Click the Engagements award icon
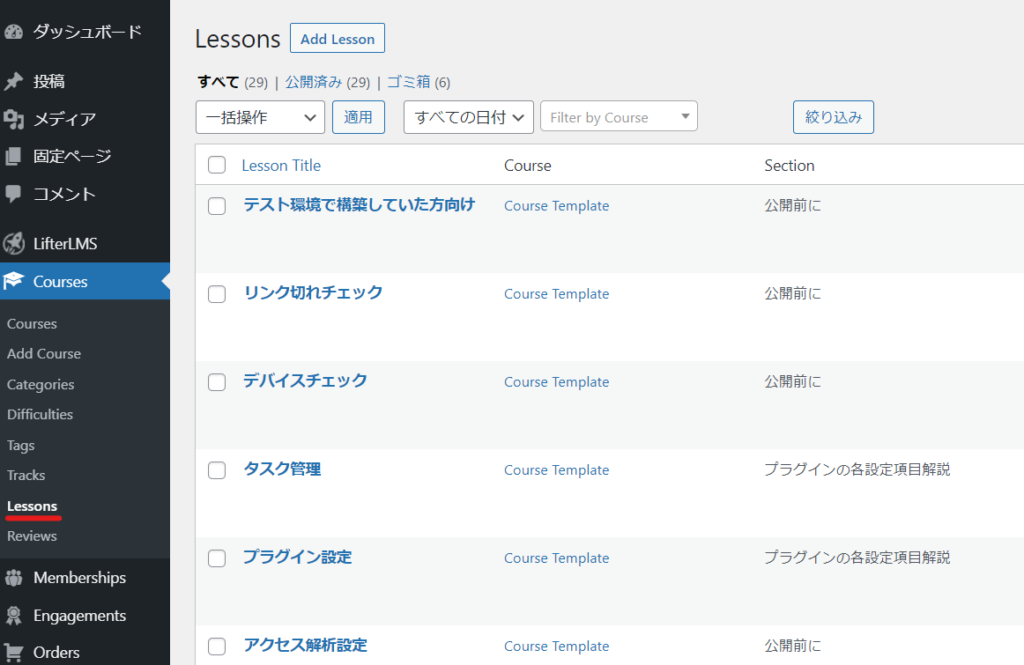This screenshot has width=1024, height=665. point(13,616)
